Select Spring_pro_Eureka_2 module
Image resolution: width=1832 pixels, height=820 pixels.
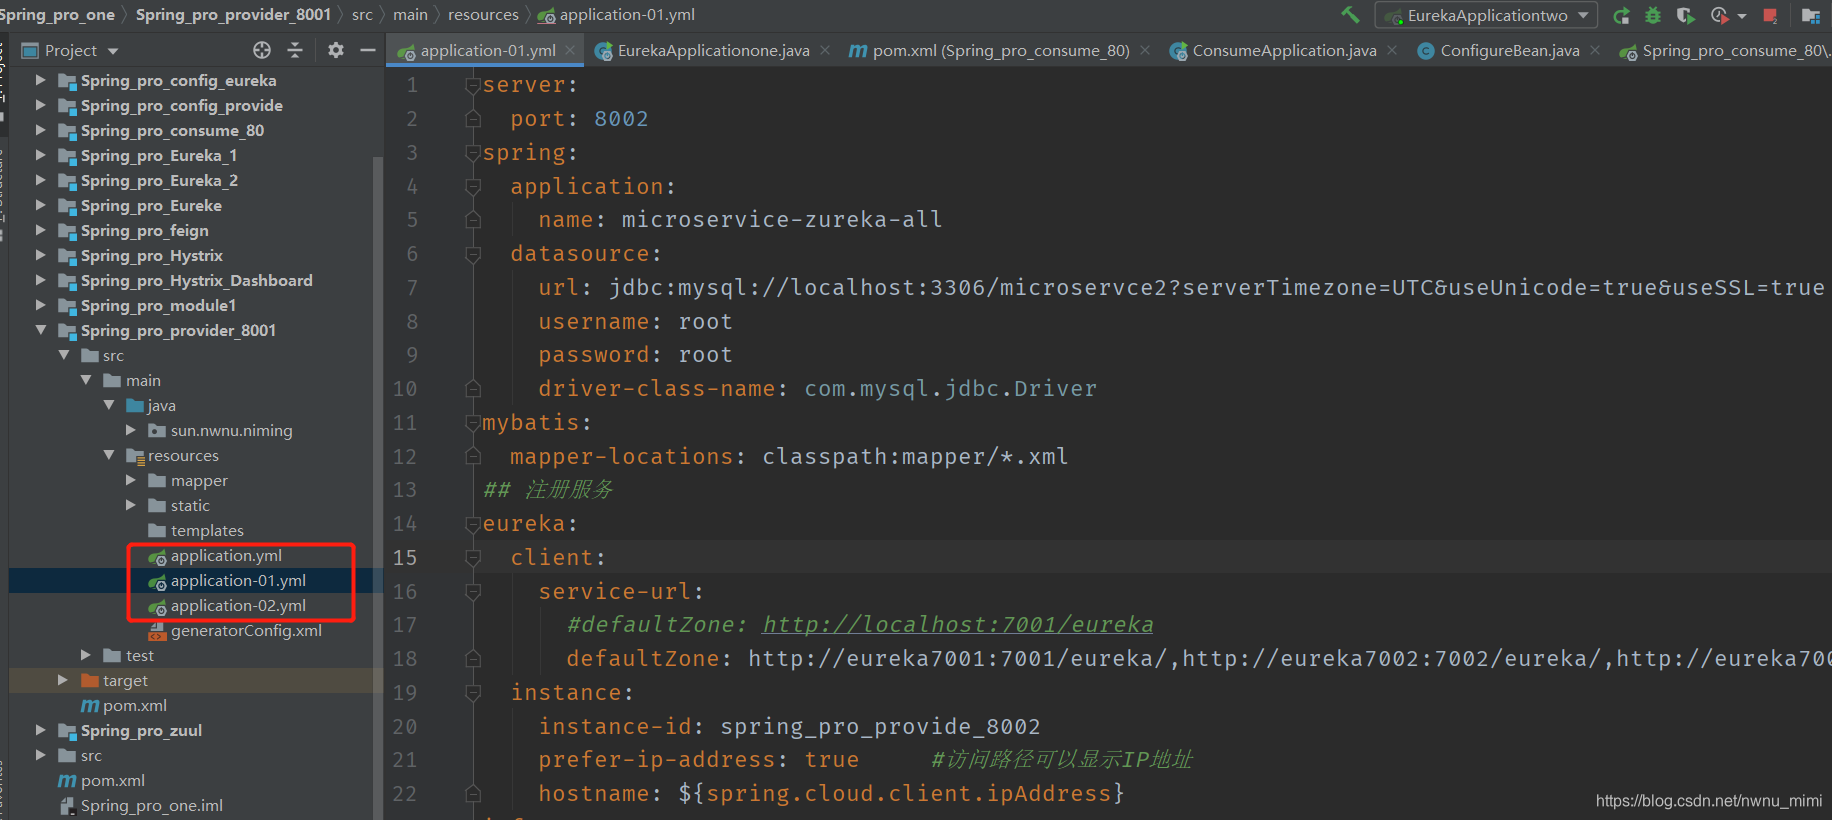click(159, 181)
